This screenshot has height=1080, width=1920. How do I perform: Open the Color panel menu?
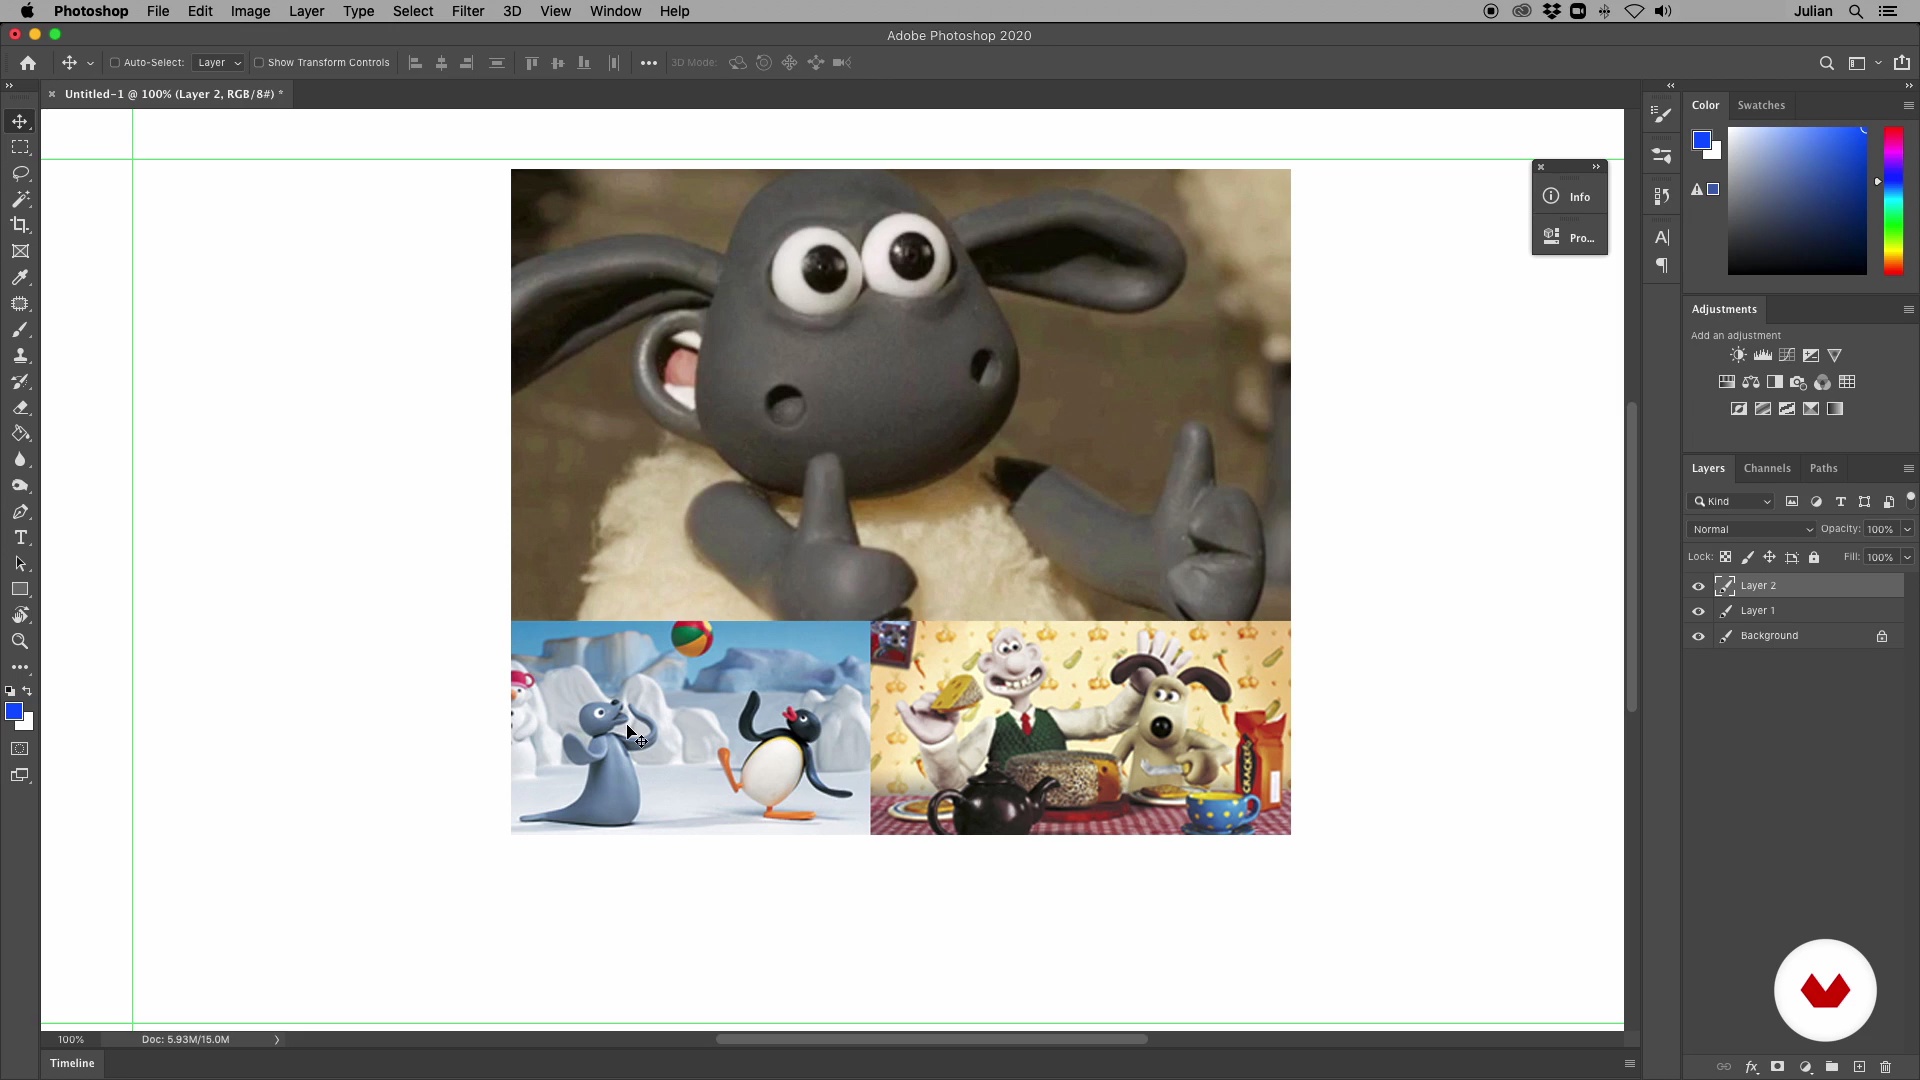tap(1908, 105)
